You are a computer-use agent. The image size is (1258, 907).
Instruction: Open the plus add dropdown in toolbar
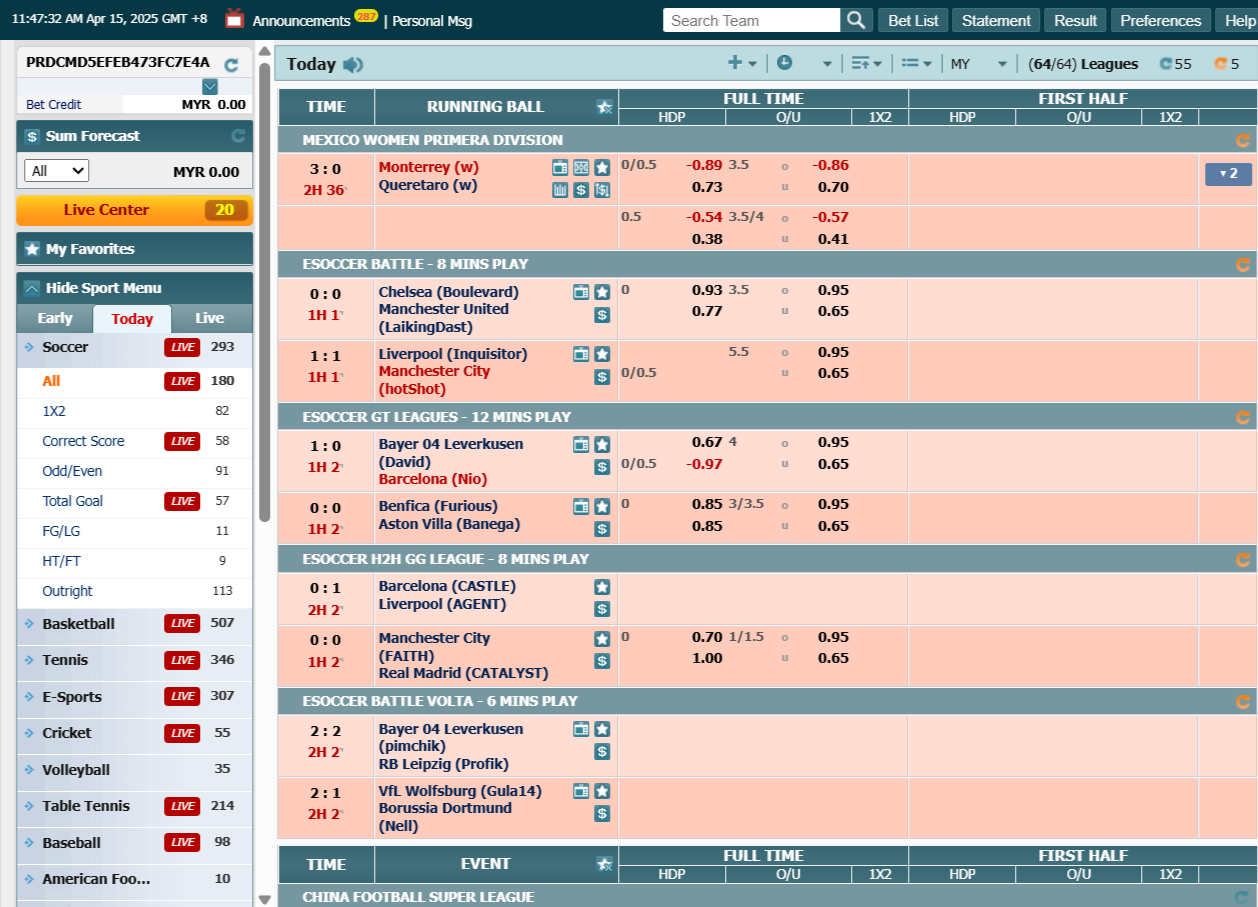click(742, 63)
